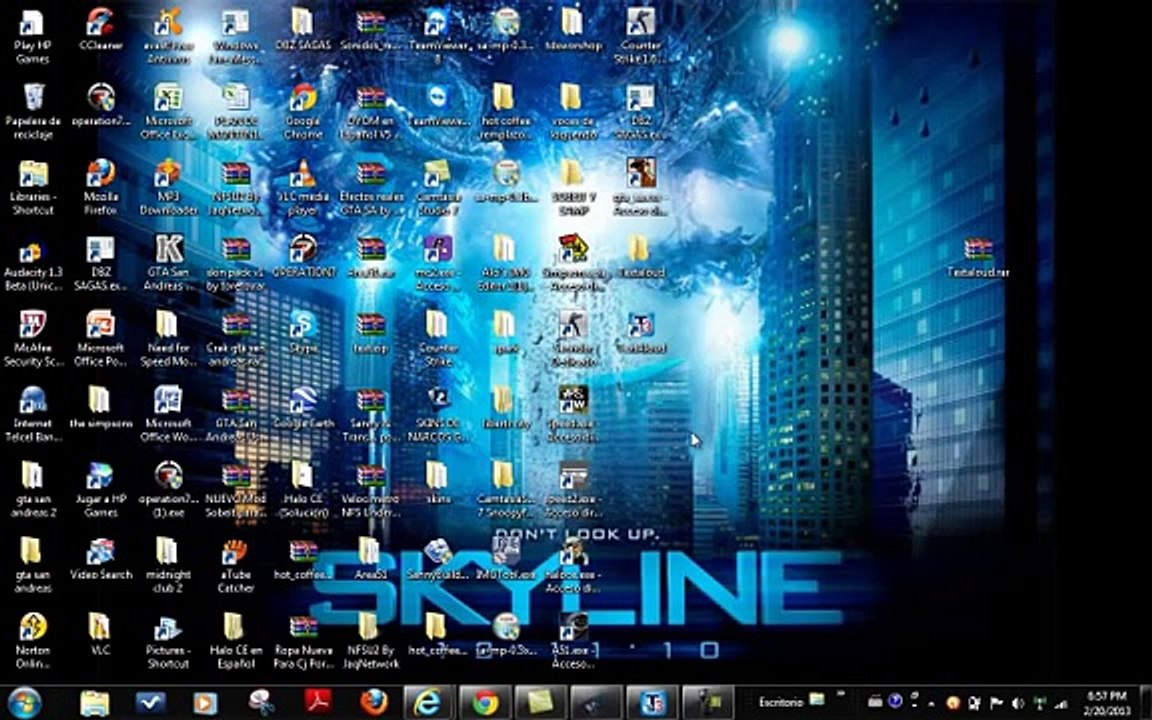Select the 'hot coffee remplazo' folder

pyautogui.click(x=505, y=112)
